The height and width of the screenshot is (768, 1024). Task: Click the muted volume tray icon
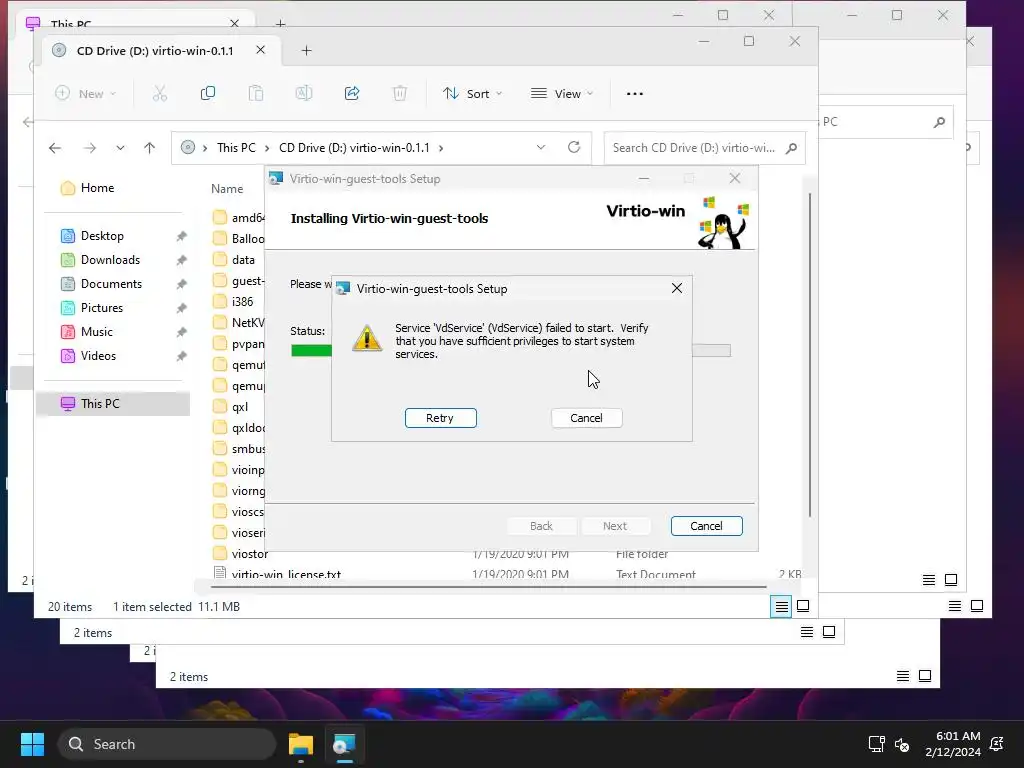[903, 744]
